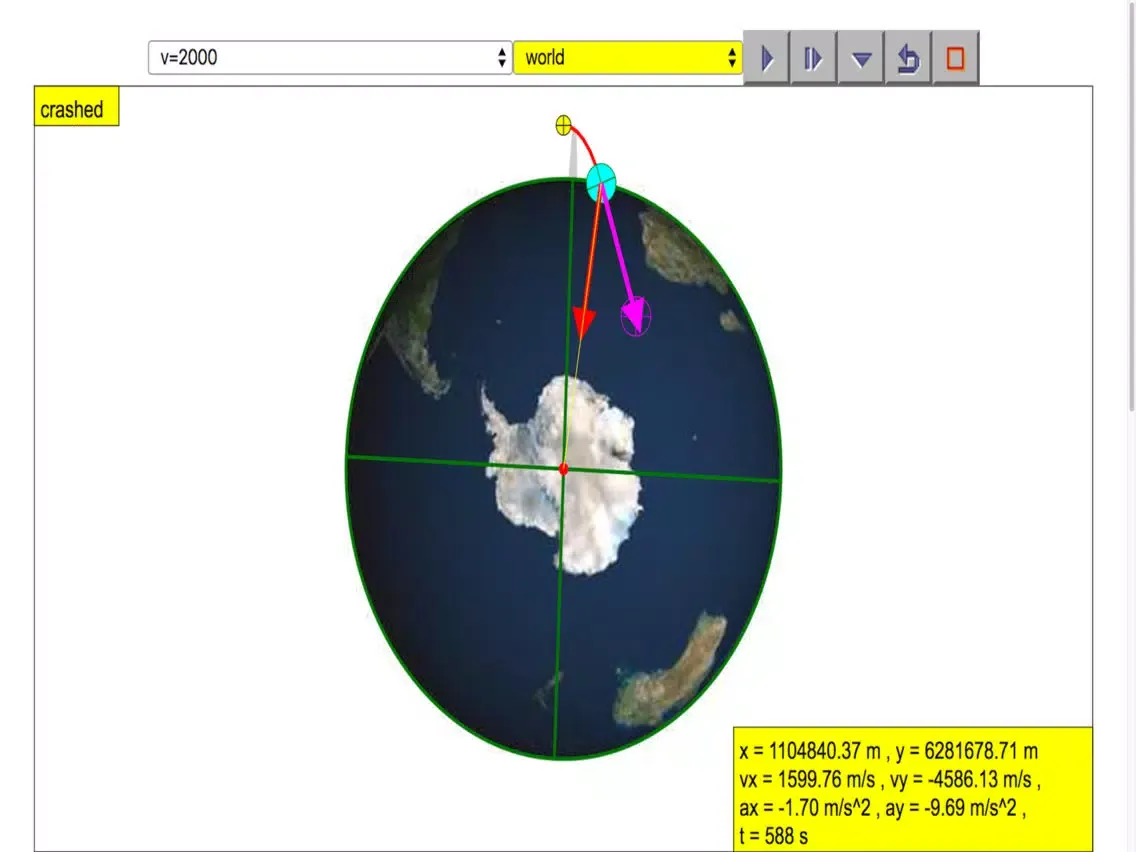Click the yellow launch point marker
The image size is (1136, 852).
(563, 126)
